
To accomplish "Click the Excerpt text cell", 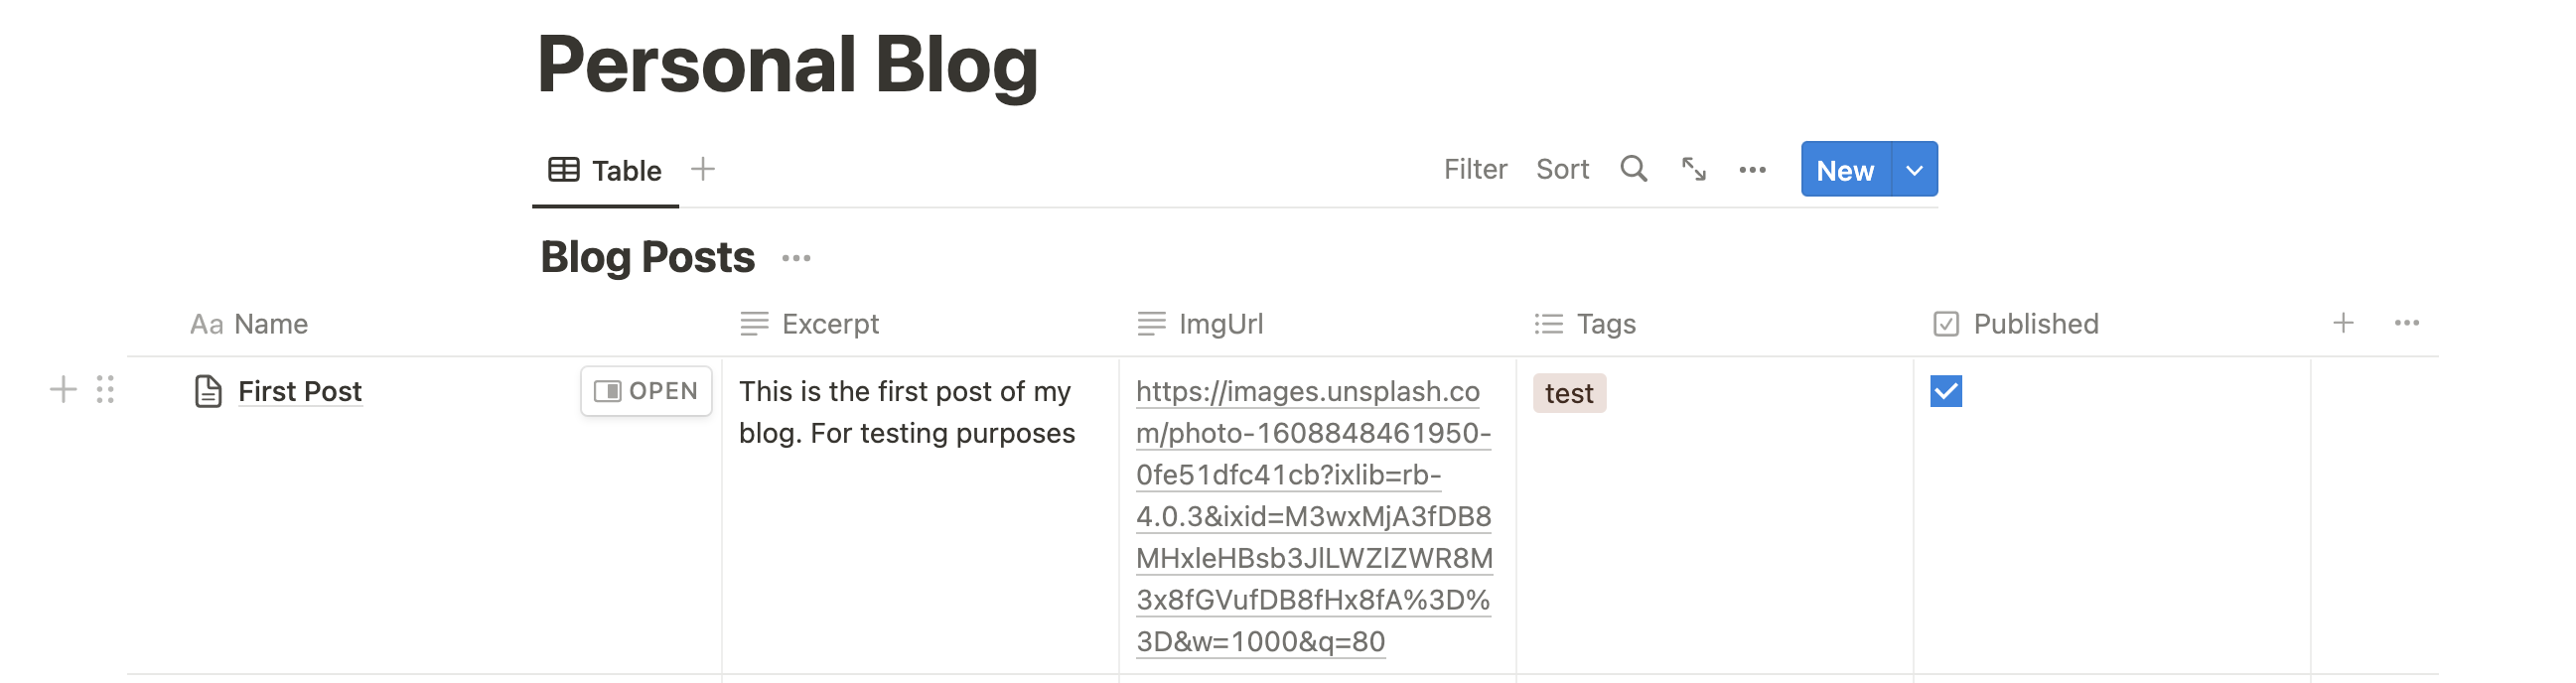I will coord(906,412).
